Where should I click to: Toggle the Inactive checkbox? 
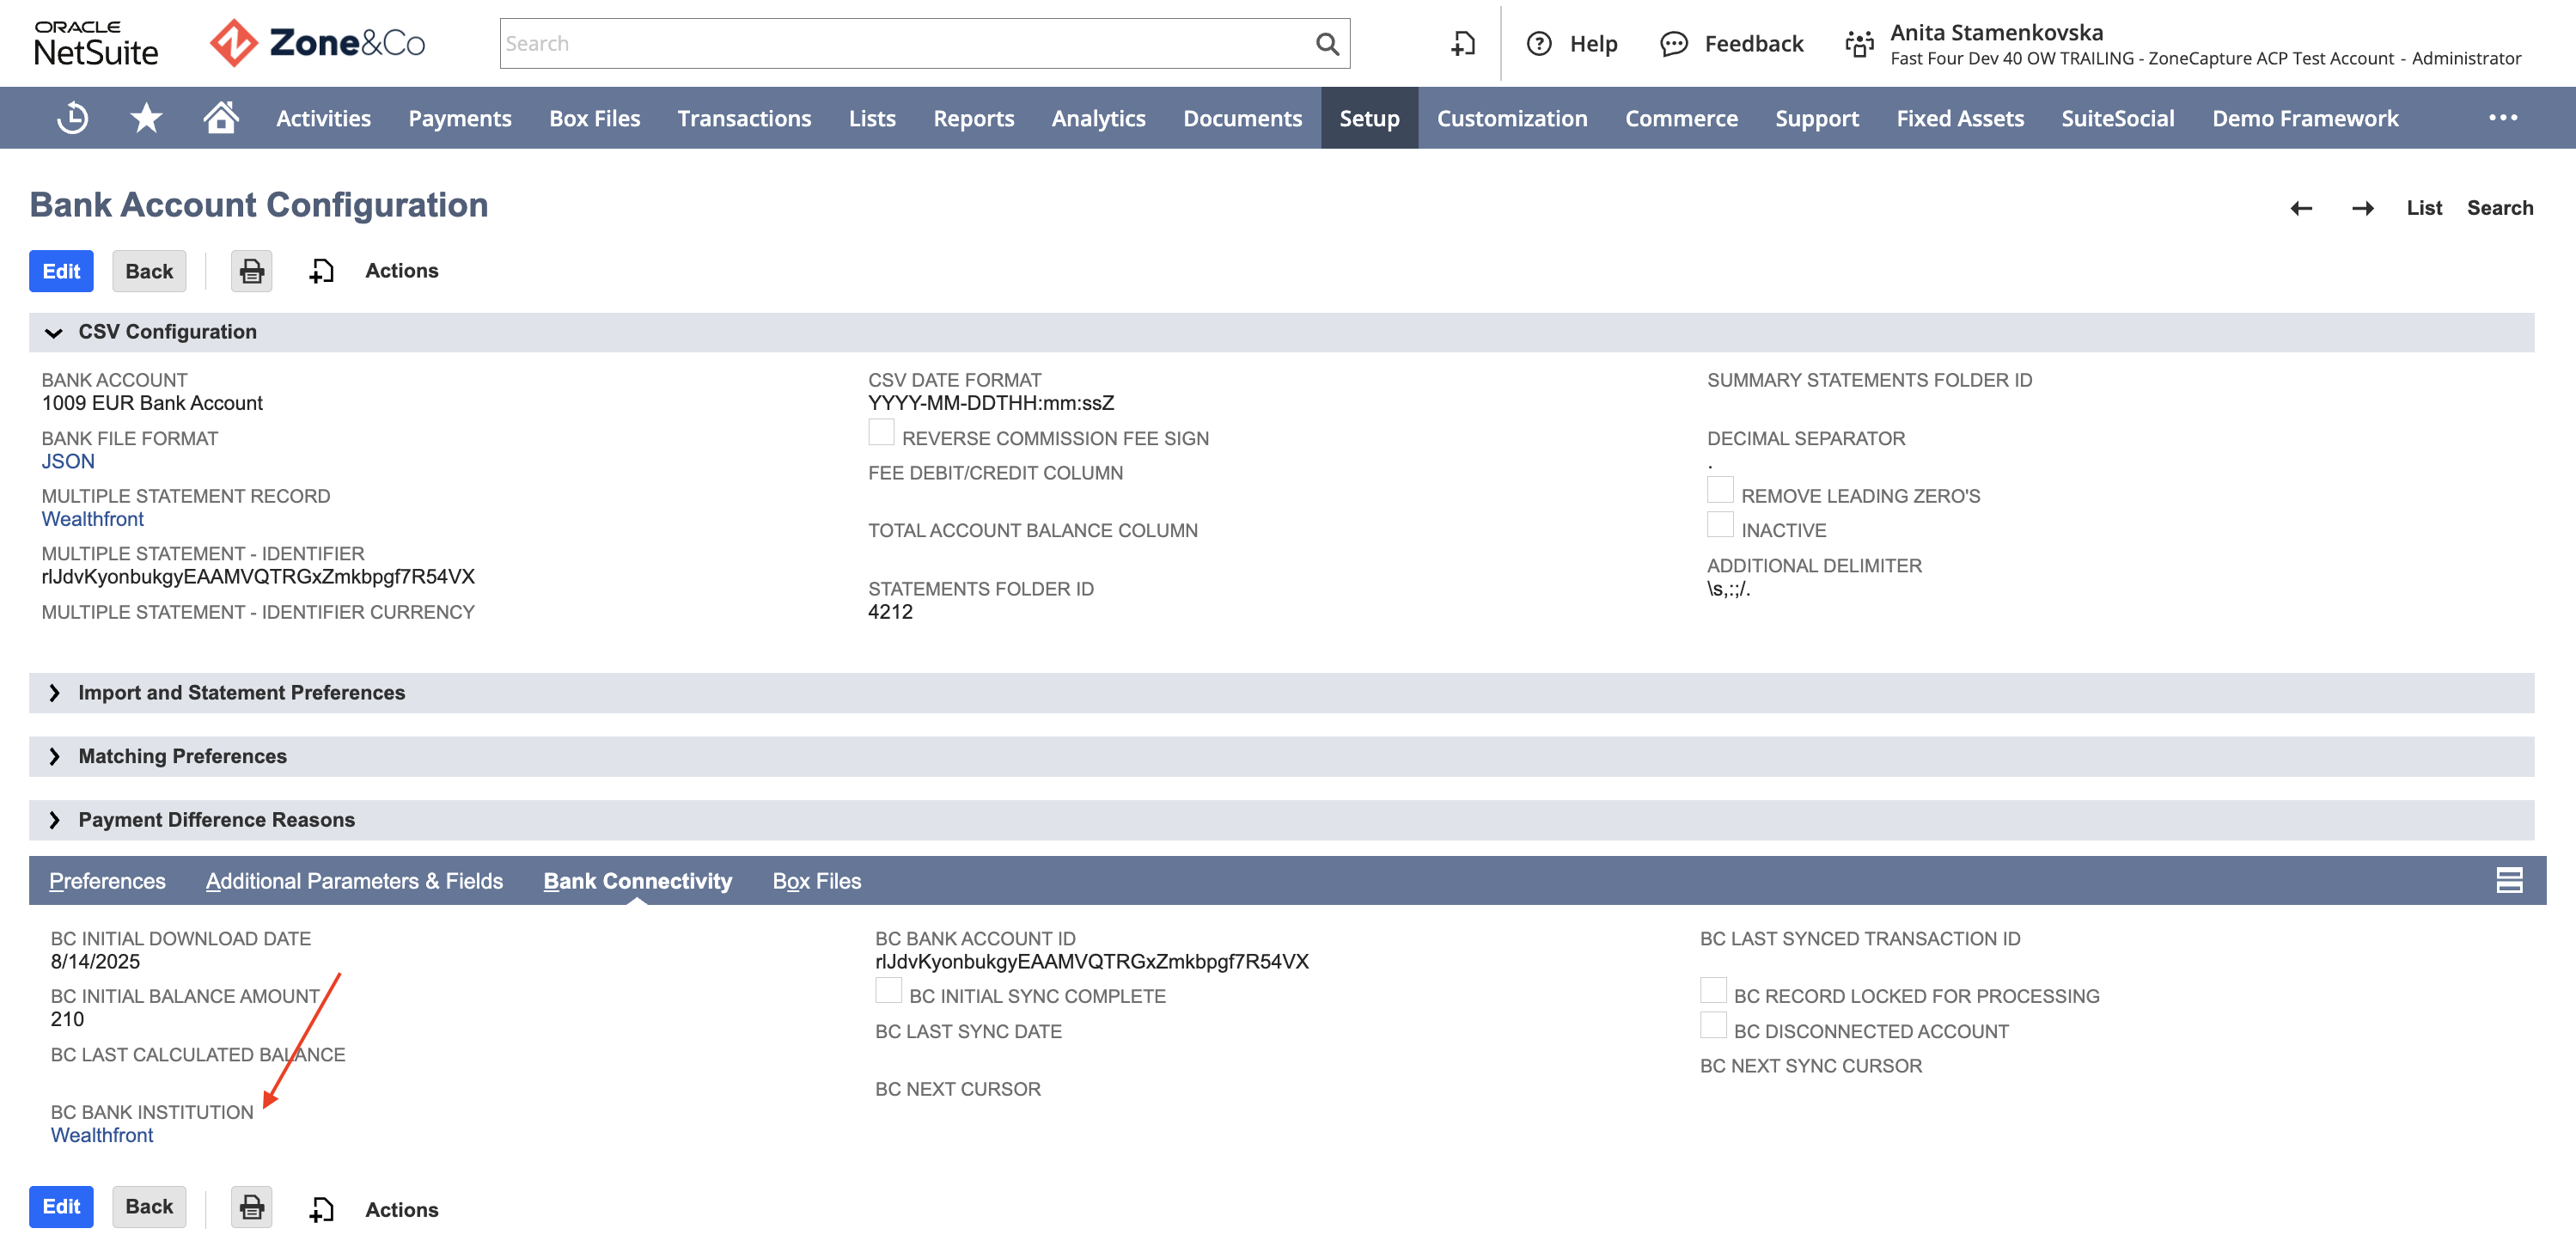point(1720,524)
